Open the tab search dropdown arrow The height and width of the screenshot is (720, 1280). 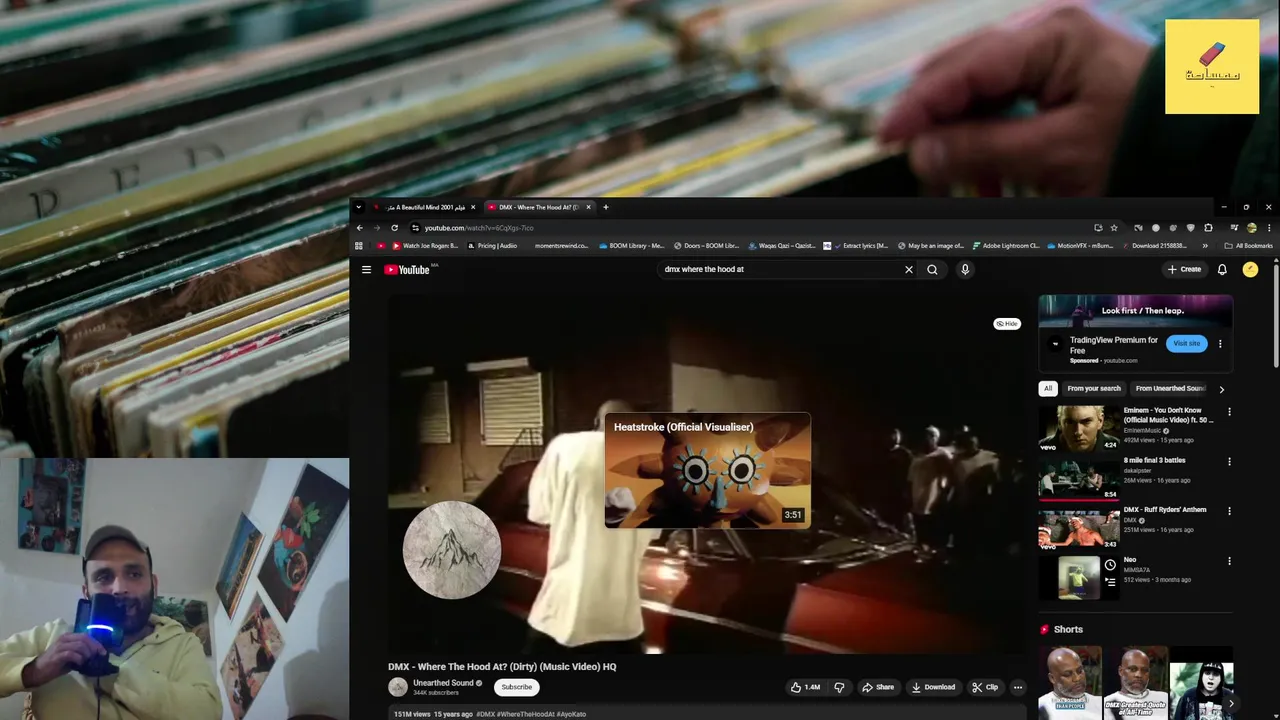click(359, 207)
